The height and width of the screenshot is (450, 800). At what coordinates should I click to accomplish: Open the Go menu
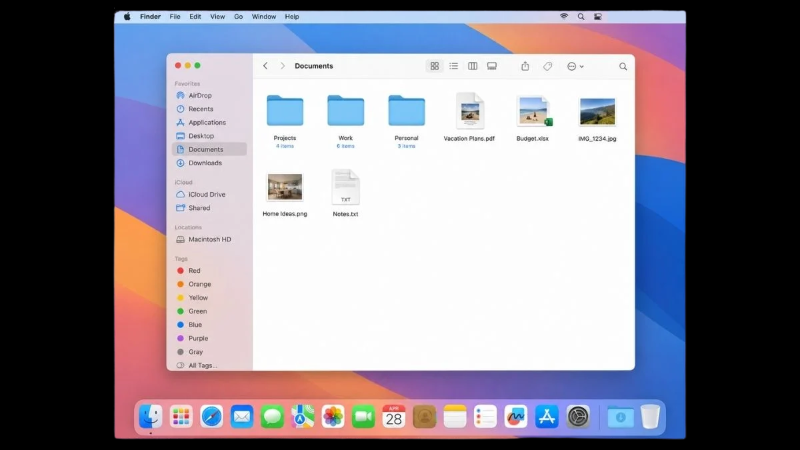(x=238, y=17)
